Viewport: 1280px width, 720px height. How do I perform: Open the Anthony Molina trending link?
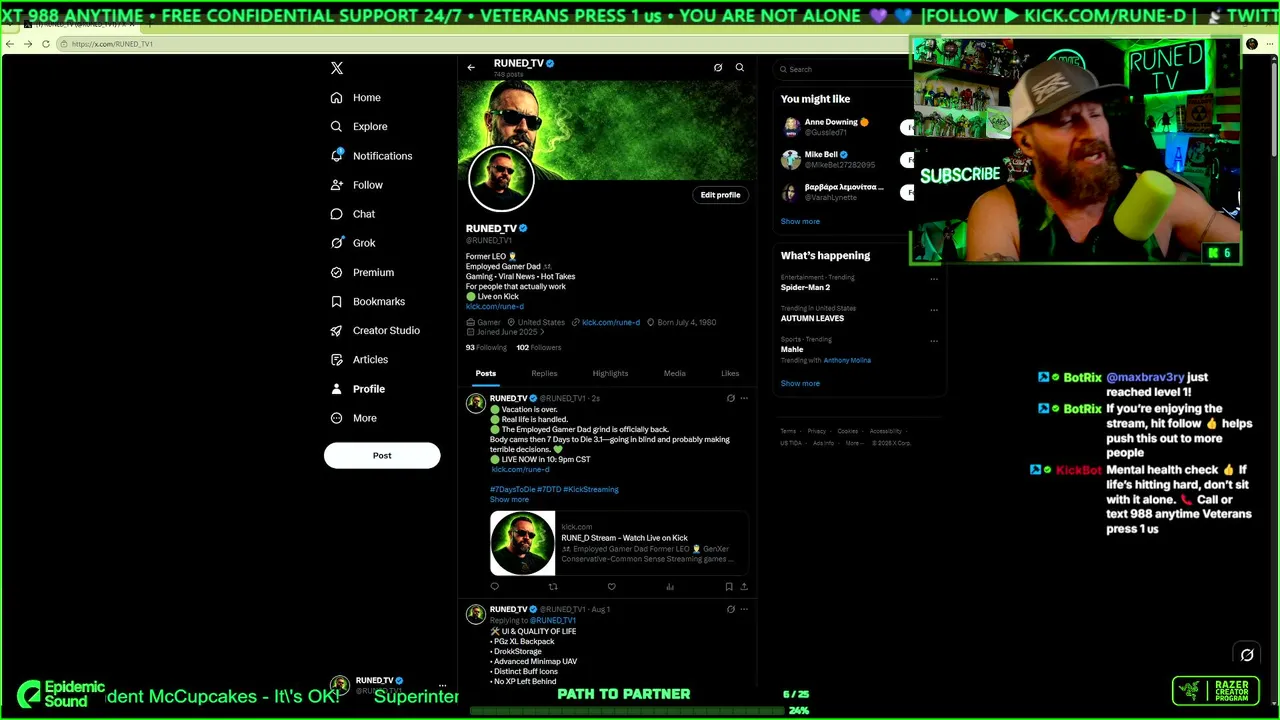(x=847, y=360)
